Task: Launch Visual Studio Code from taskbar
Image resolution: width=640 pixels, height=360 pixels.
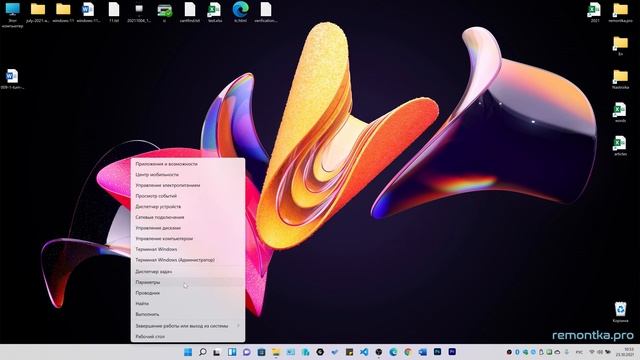Action: pyautogui.click(x=364, y=352)
